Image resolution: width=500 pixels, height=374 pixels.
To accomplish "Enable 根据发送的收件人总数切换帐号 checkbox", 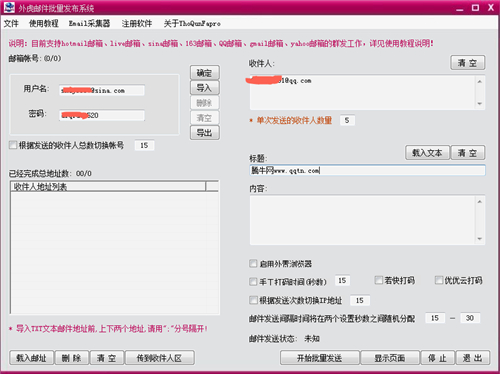I will tap(13, 145).
